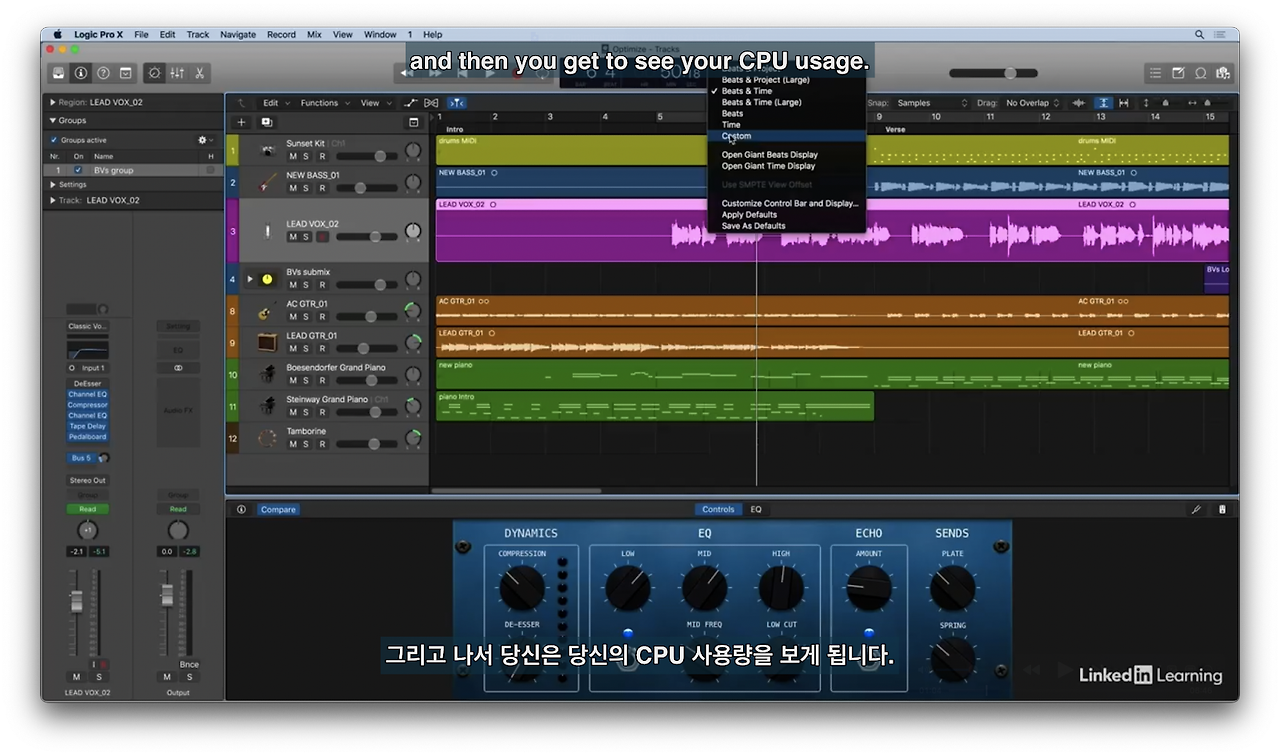1280x756 pixels.
Task: Uncheck the Groups active checkbox
Action: (54, 140)
